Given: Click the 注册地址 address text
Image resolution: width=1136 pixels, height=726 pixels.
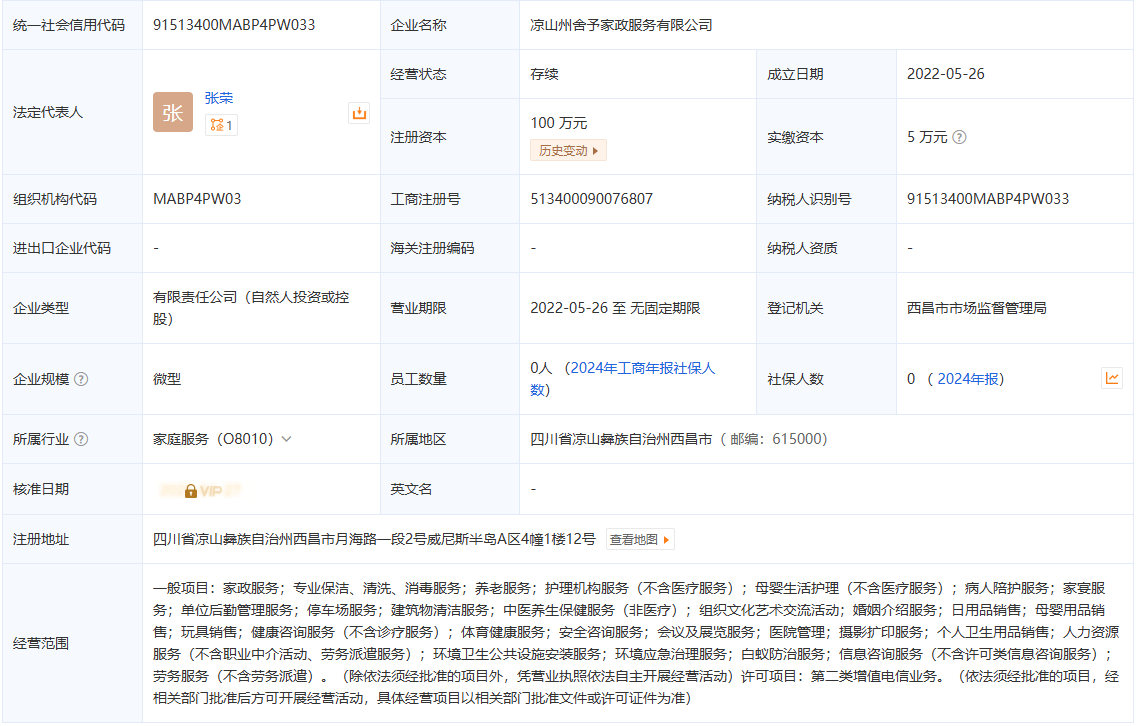Looking at the screenshot, I should [x=374, y=539].
